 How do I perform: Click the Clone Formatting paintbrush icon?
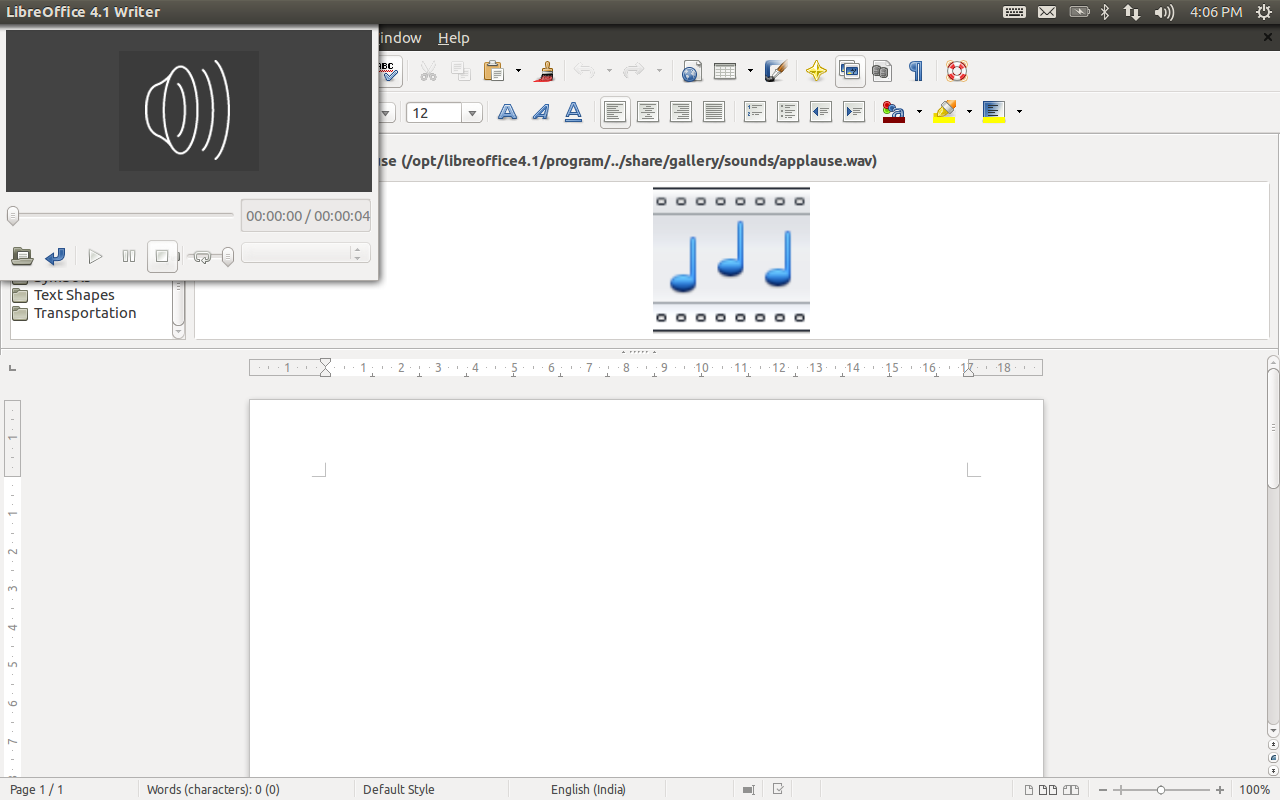pyautogui.click(x=545, y=71)
